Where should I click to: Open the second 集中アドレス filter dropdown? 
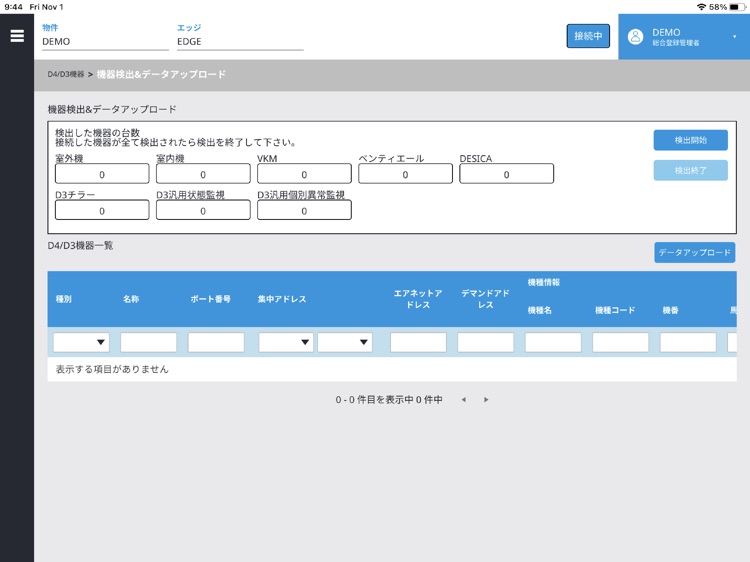(345, 342)
